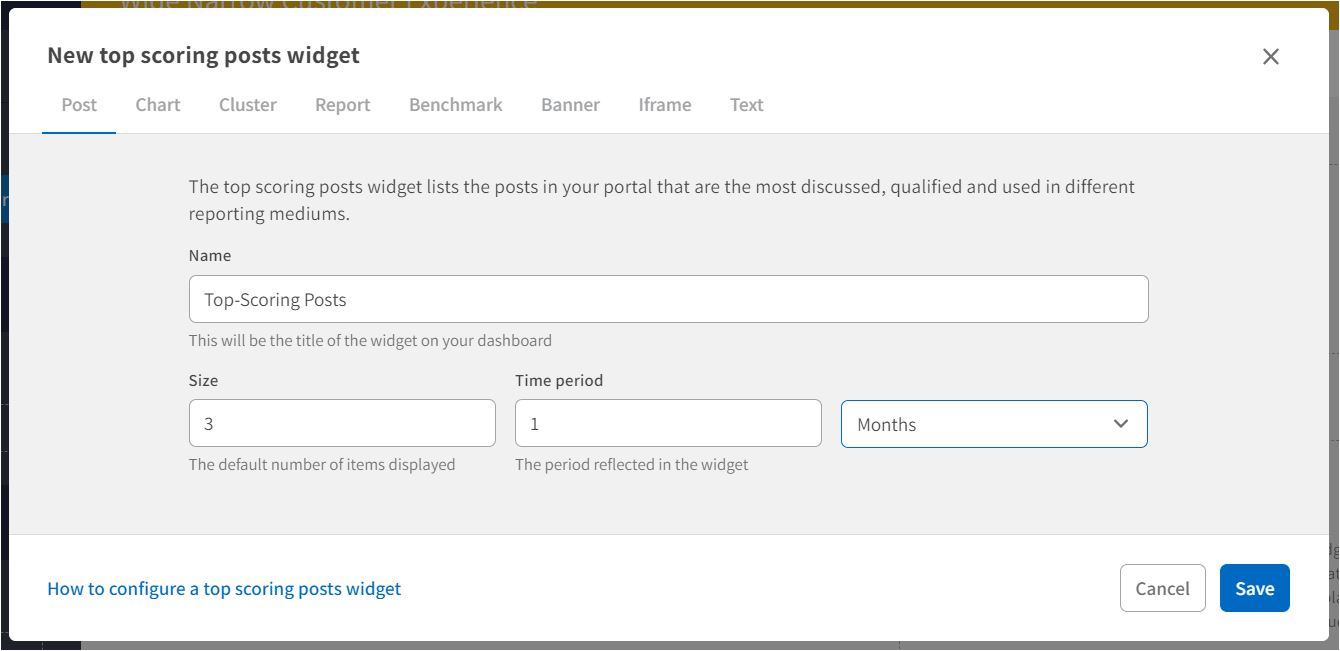
Task: Open the Cluster tab
Action: click(x=248, y=105)
